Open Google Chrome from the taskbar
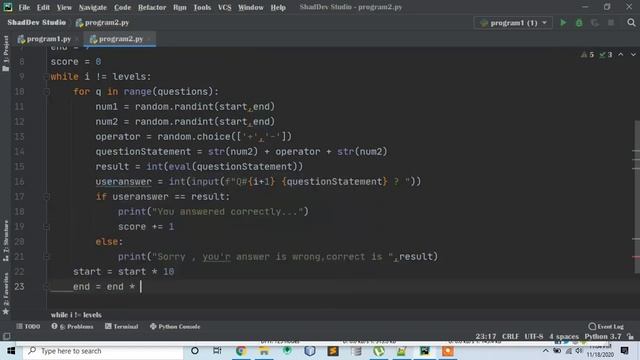640x360 pixels. coord(241,351)
